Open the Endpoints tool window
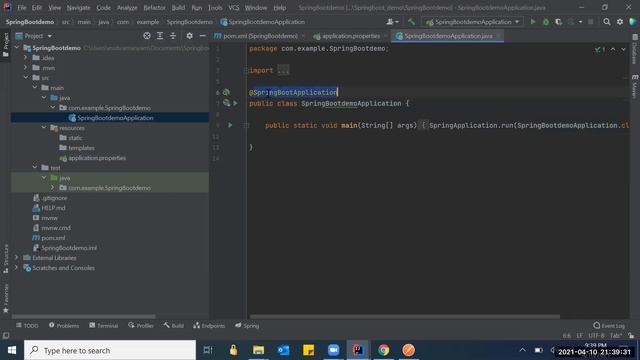 coord(209,325)
